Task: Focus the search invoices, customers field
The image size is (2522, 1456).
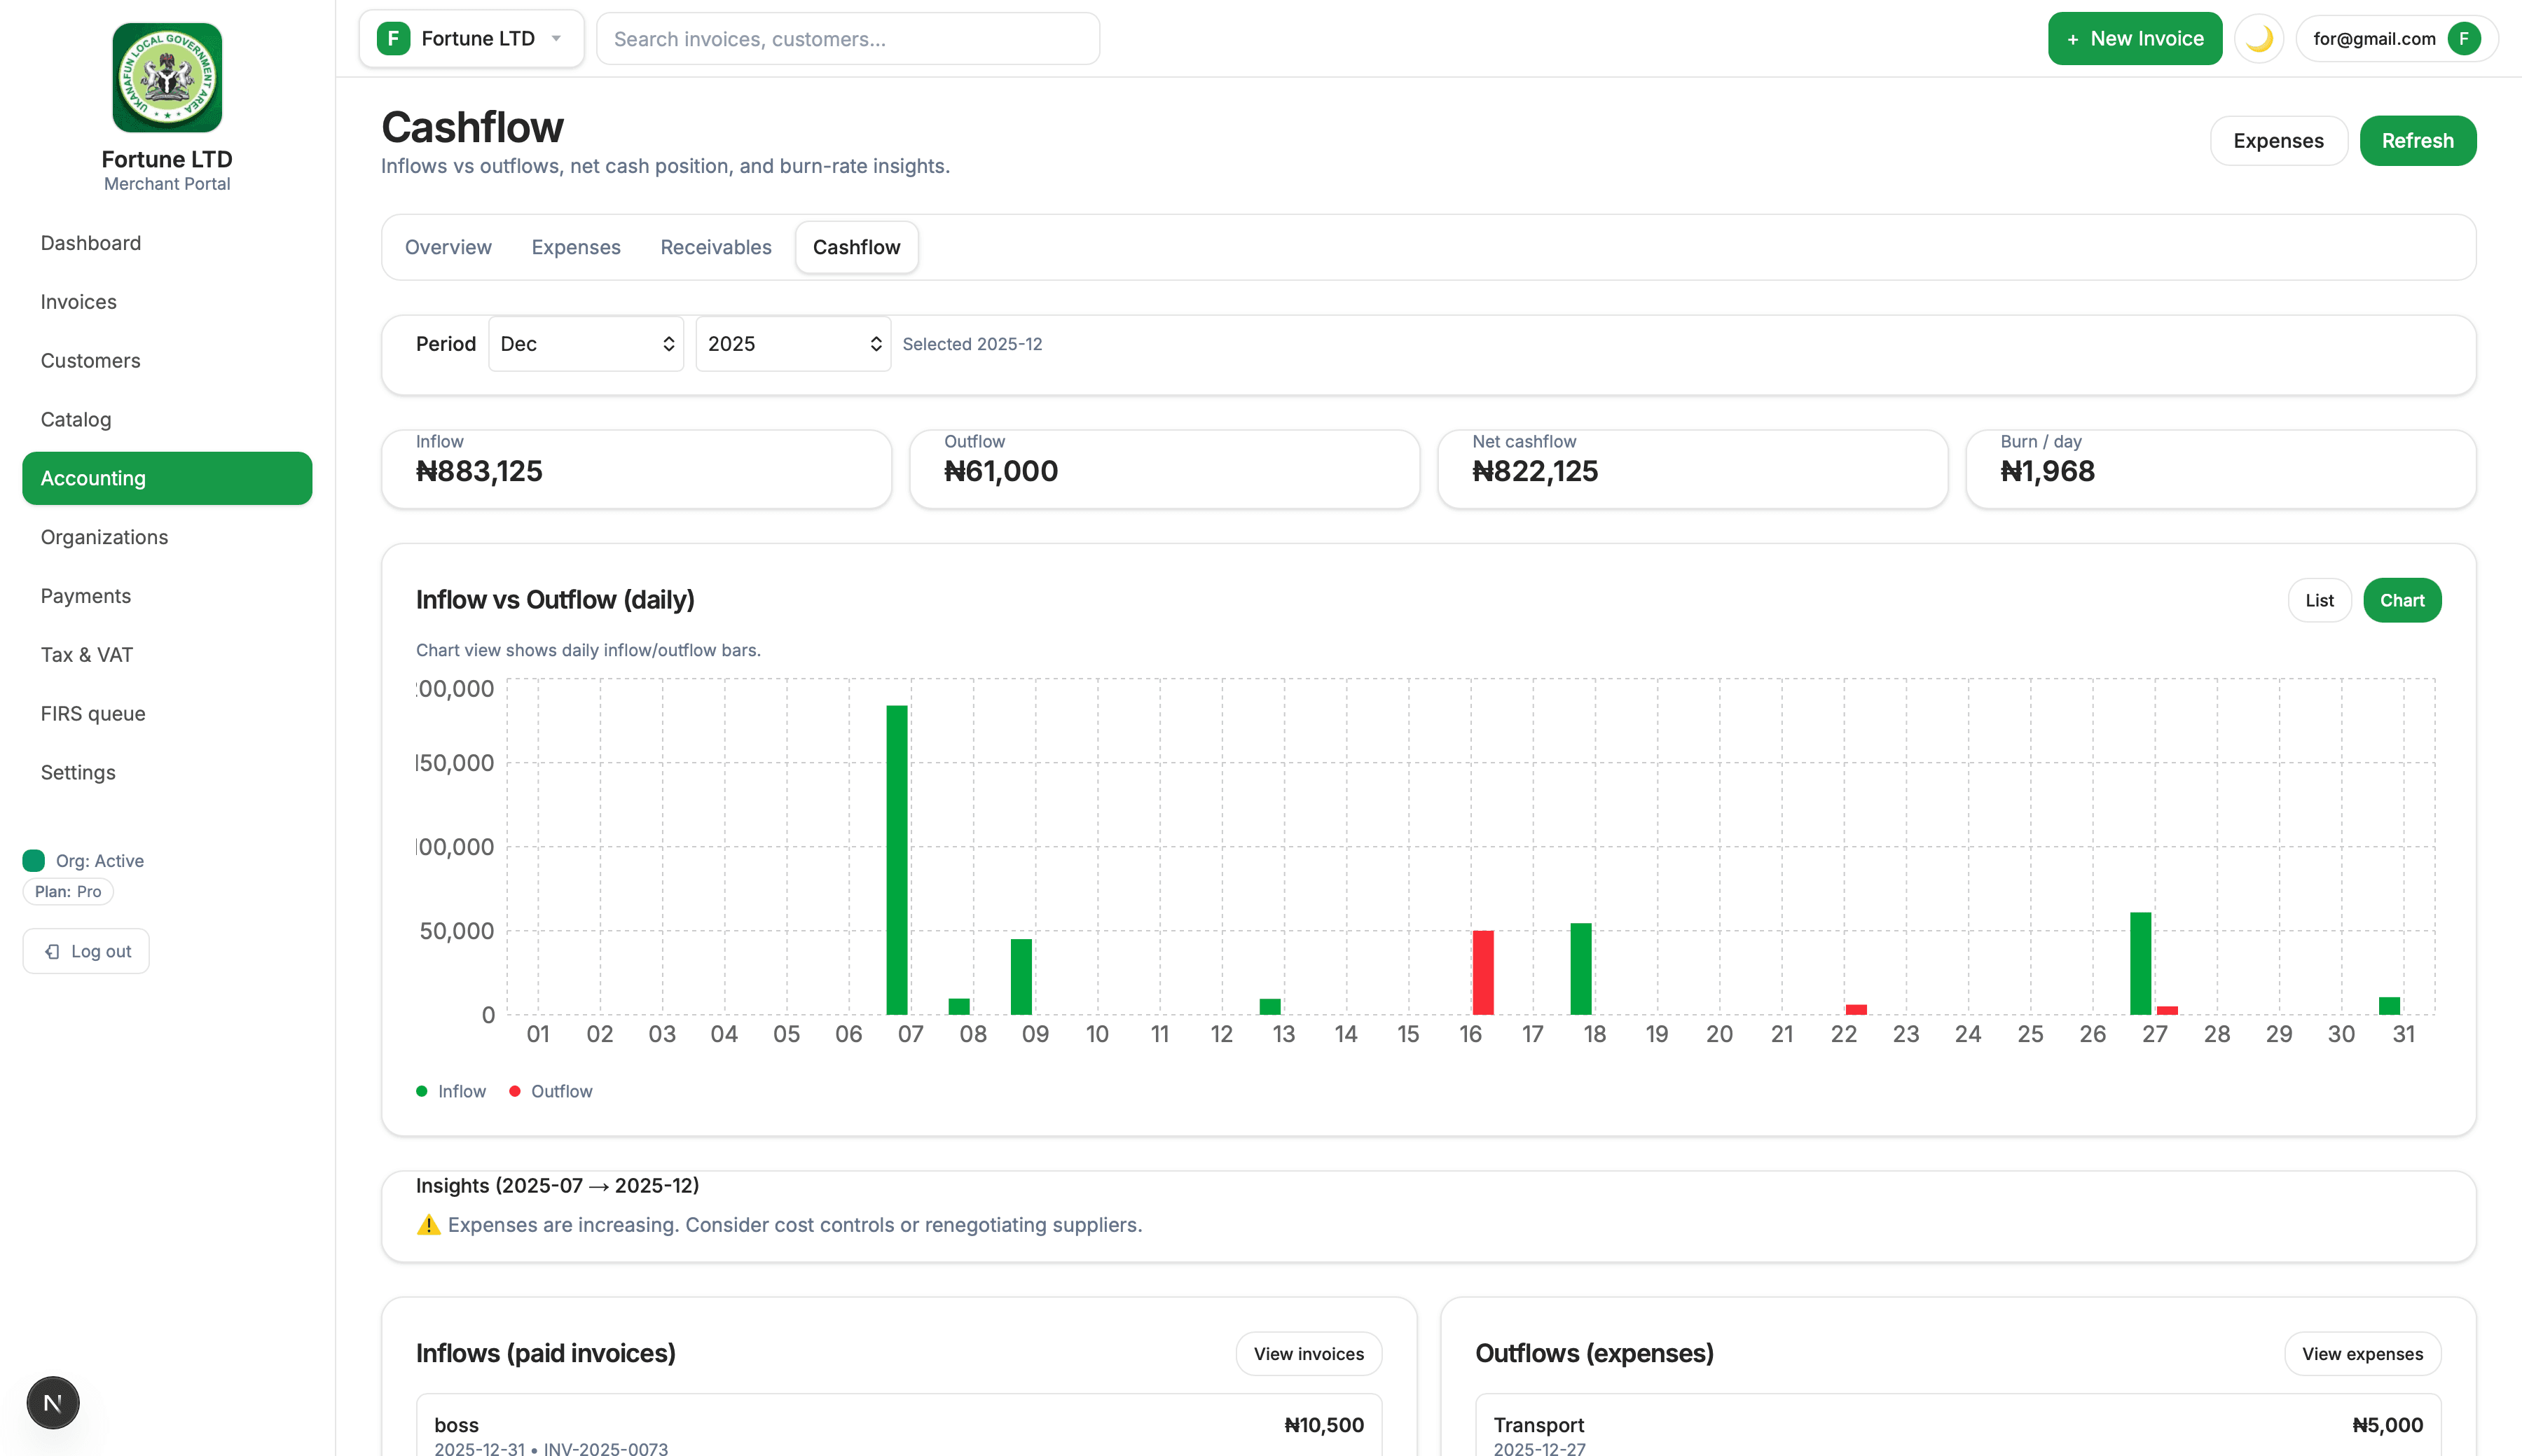Action: 848,39
